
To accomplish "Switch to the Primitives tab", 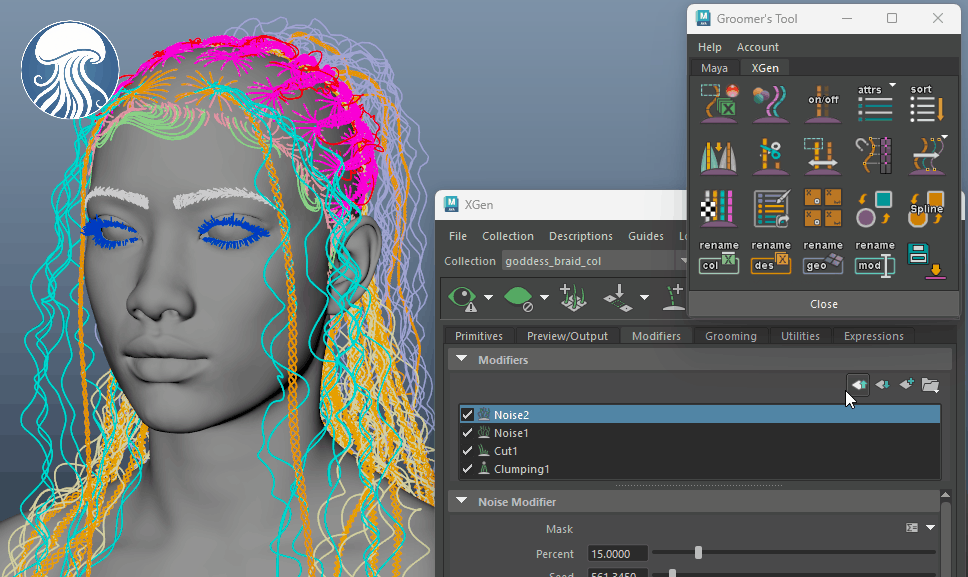I will (478, 336).
